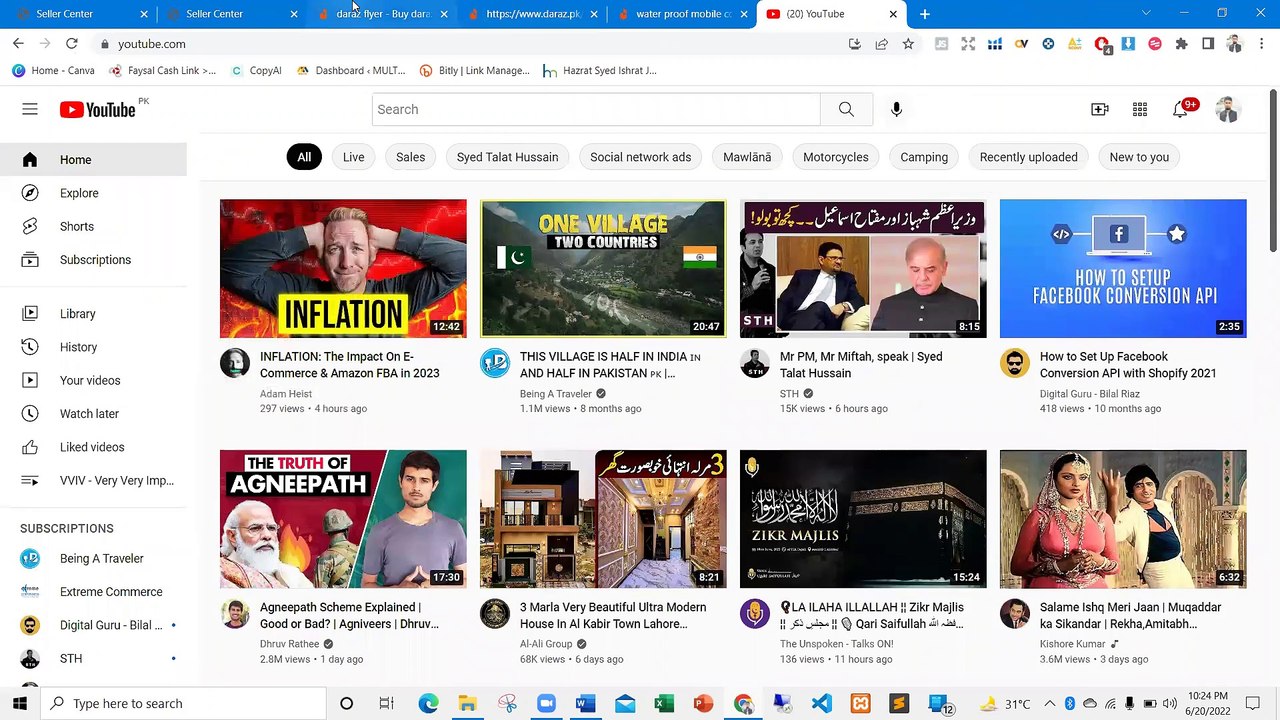The height and width of the screenshot is (720, 1280).
Task: Open the CopyAI bookmark
Action: click(256, 71)
